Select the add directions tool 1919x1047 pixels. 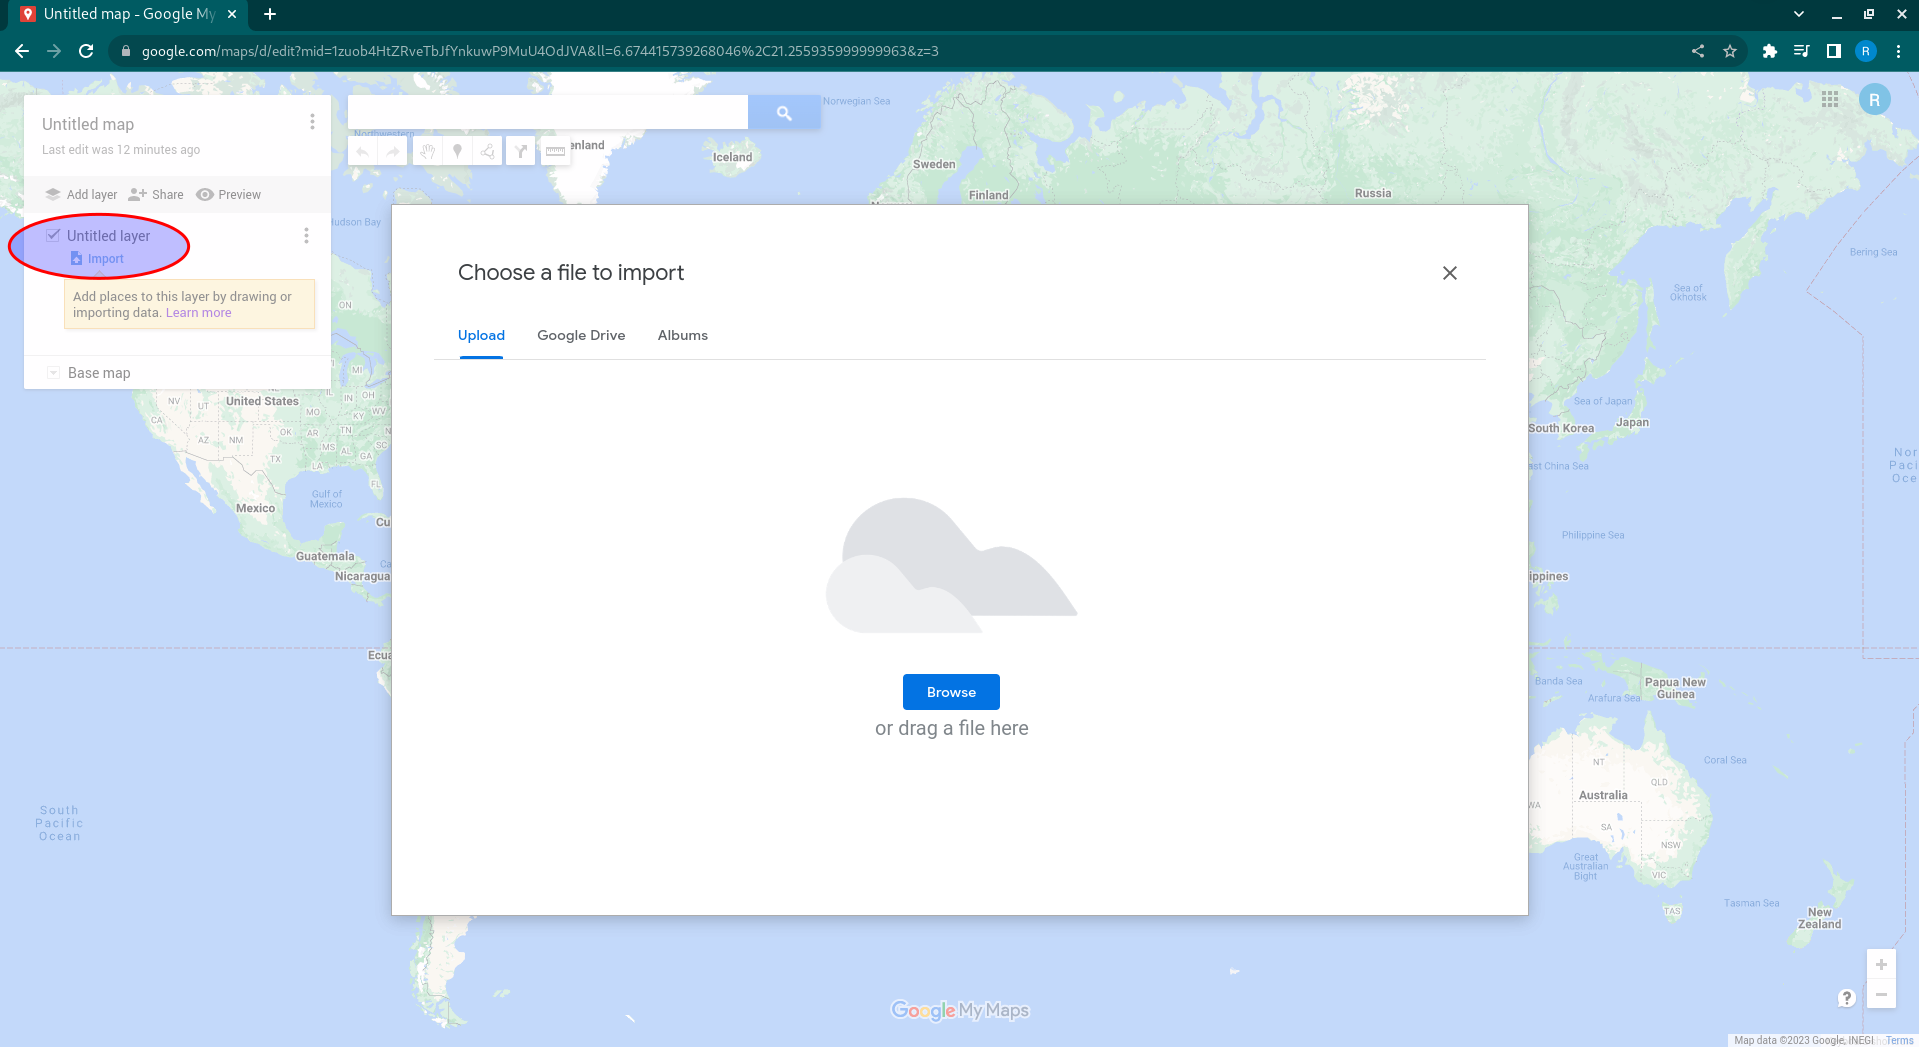[x=520, y=151]
